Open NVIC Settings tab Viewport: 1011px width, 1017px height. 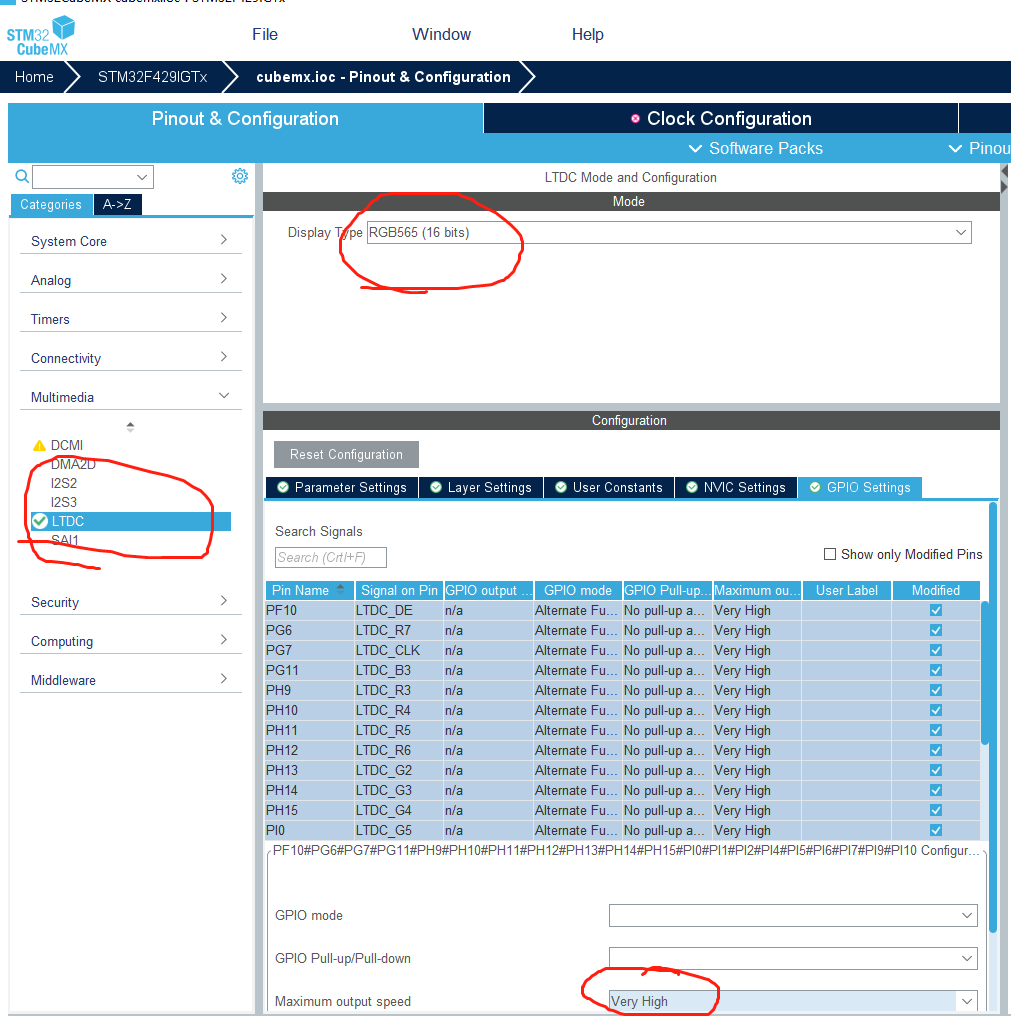[736, 488]
